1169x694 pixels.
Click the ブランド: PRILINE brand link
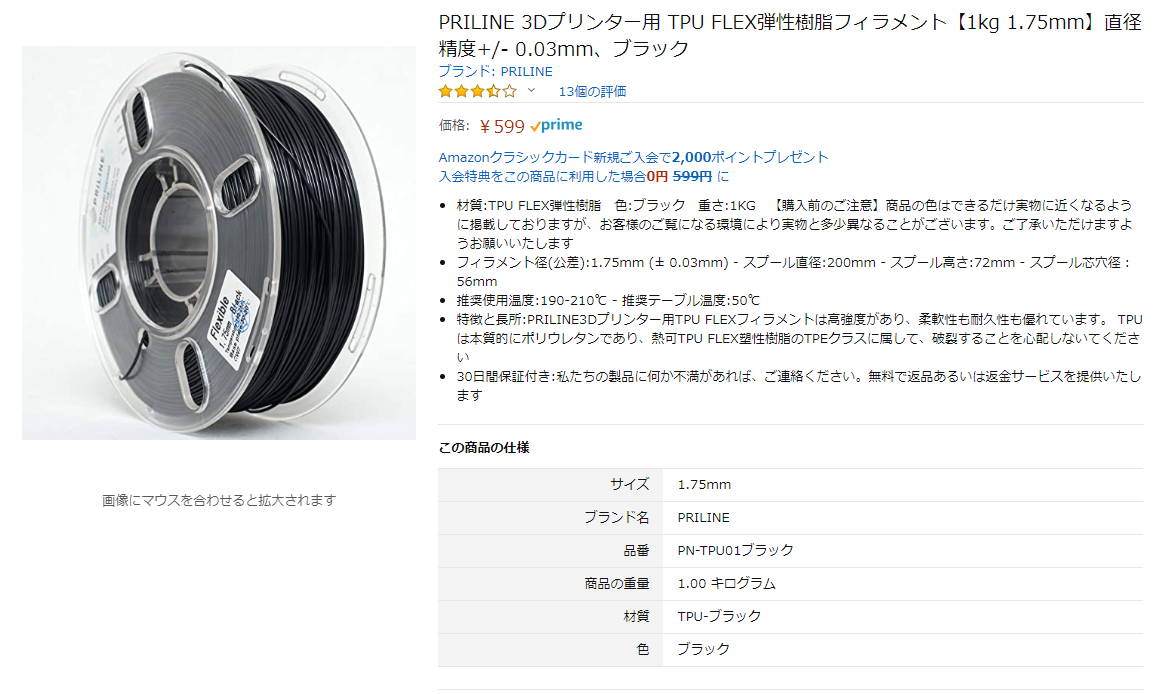coord(495,72)
